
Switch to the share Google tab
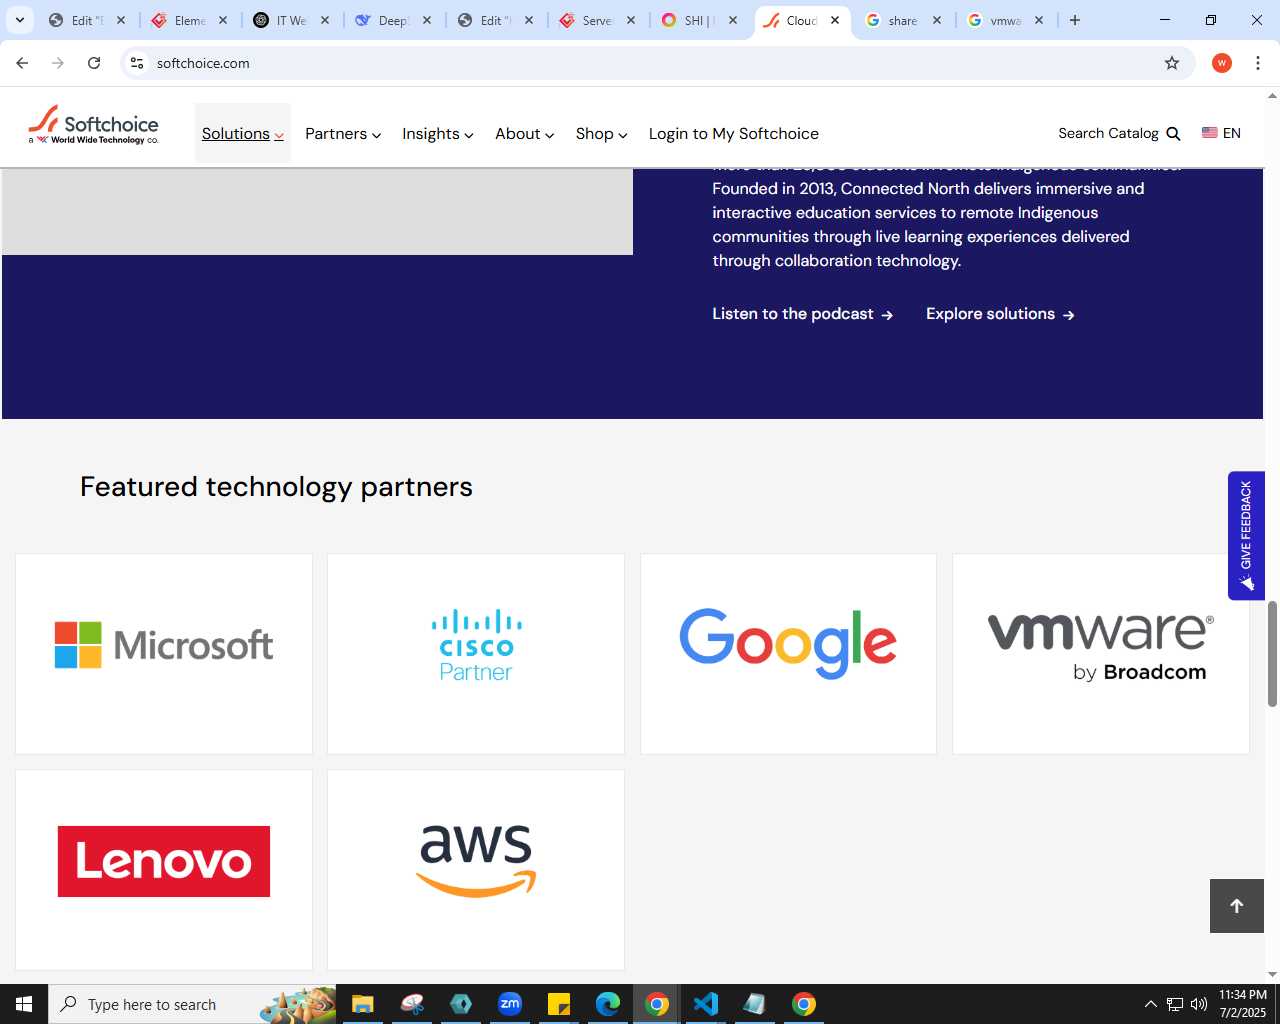point(904,20)
